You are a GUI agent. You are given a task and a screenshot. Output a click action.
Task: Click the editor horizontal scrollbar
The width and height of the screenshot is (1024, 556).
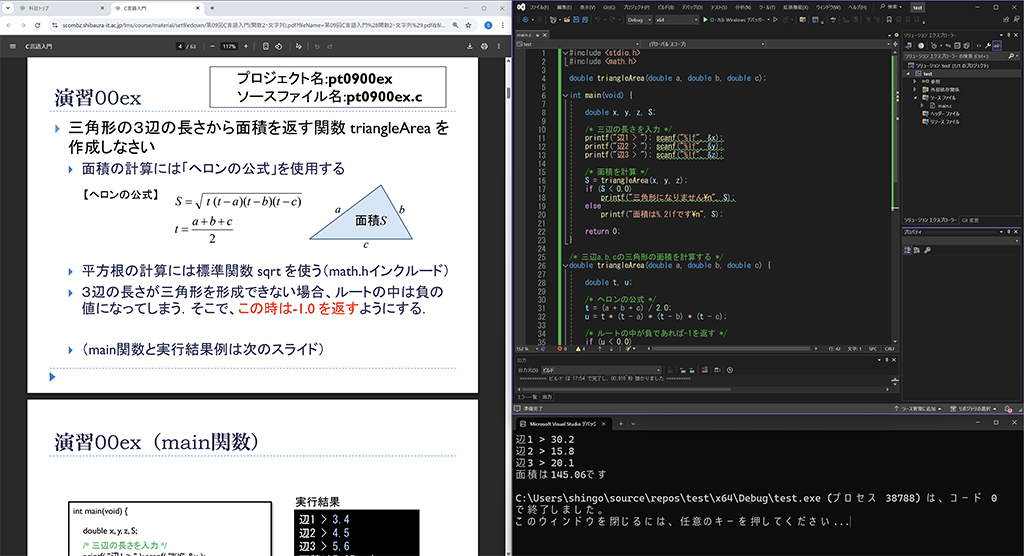click(x=731, y=349)
